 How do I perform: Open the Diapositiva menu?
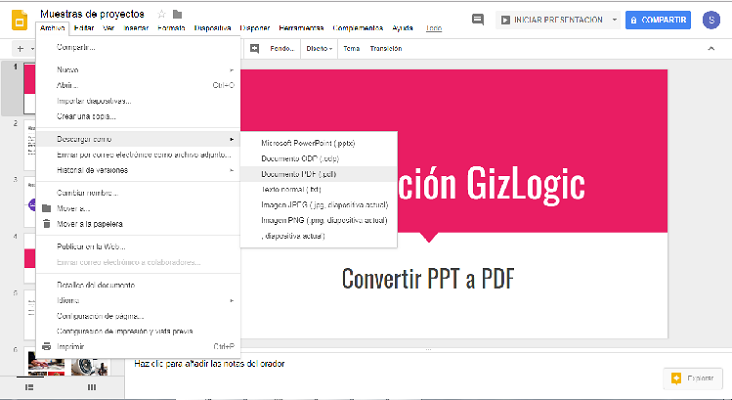(x=213, y=28)
